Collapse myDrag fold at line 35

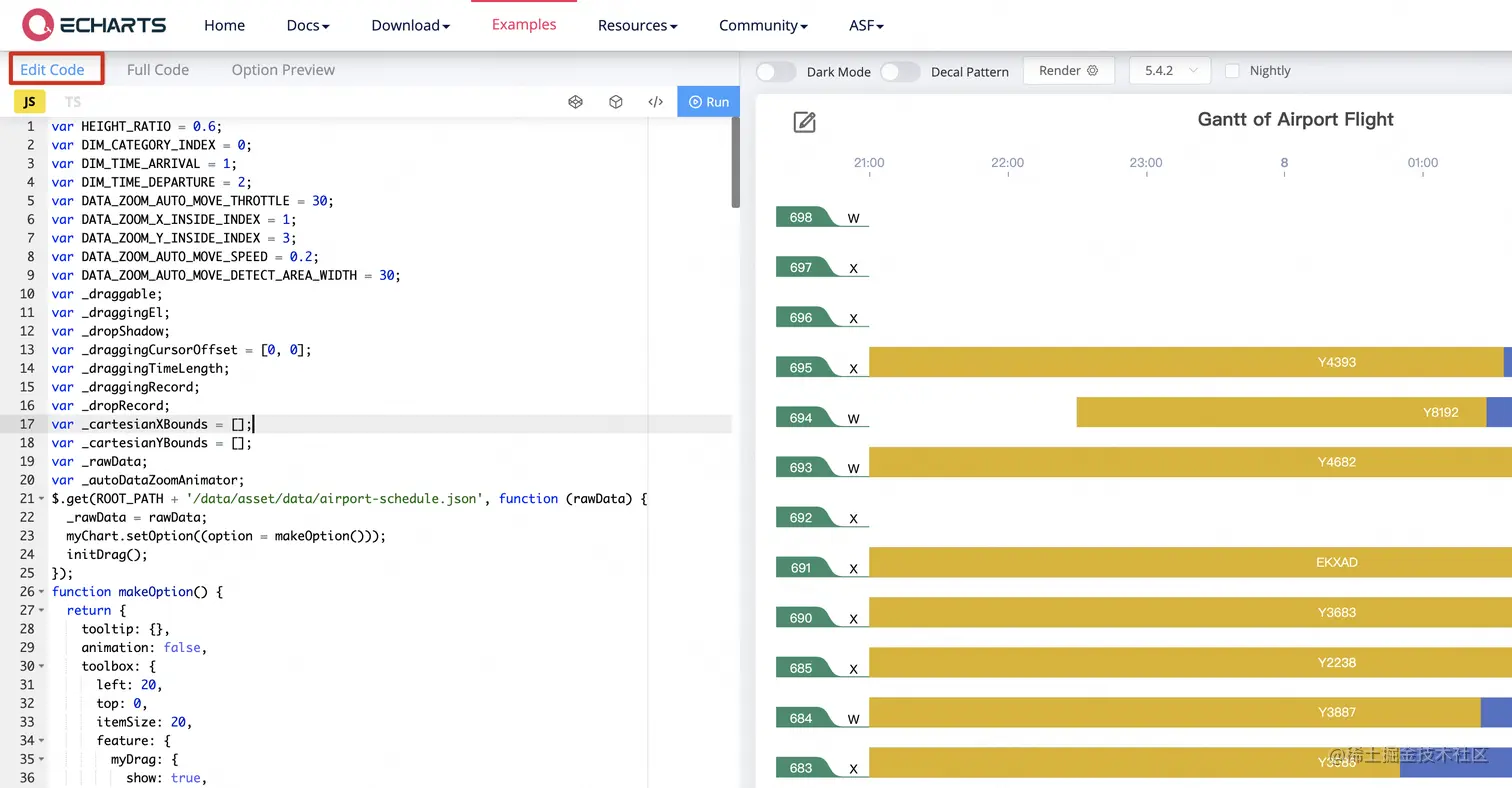pyautogui.click(x=41, y=759)
